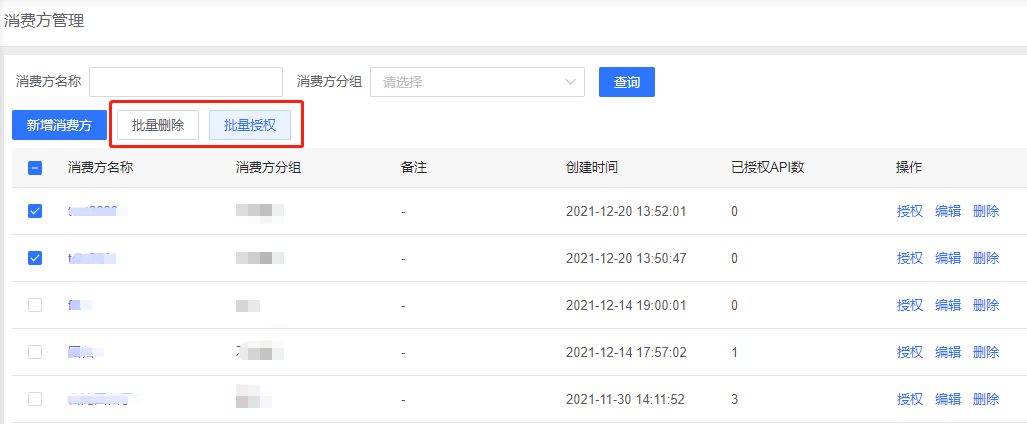Click 删除 for the 17:57:02 row
The image size is (1027, 424).
[x=986, y=352]
